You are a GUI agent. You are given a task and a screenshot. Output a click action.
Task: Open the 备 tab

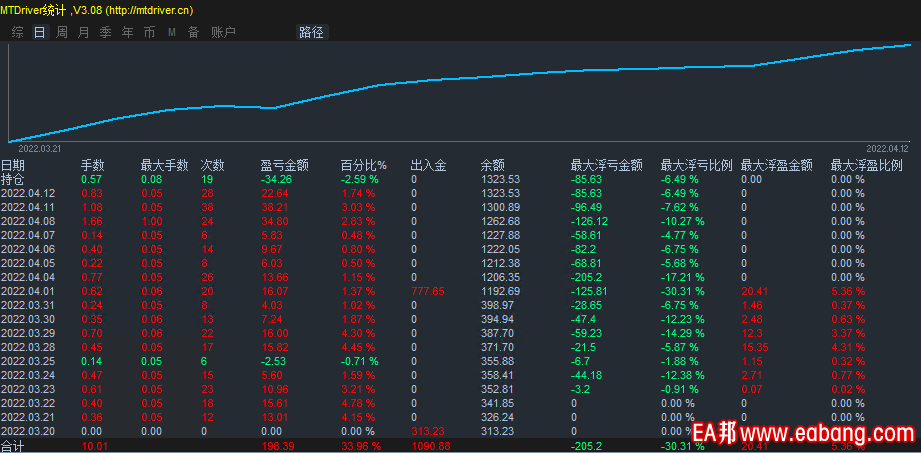tap(192, 32)
